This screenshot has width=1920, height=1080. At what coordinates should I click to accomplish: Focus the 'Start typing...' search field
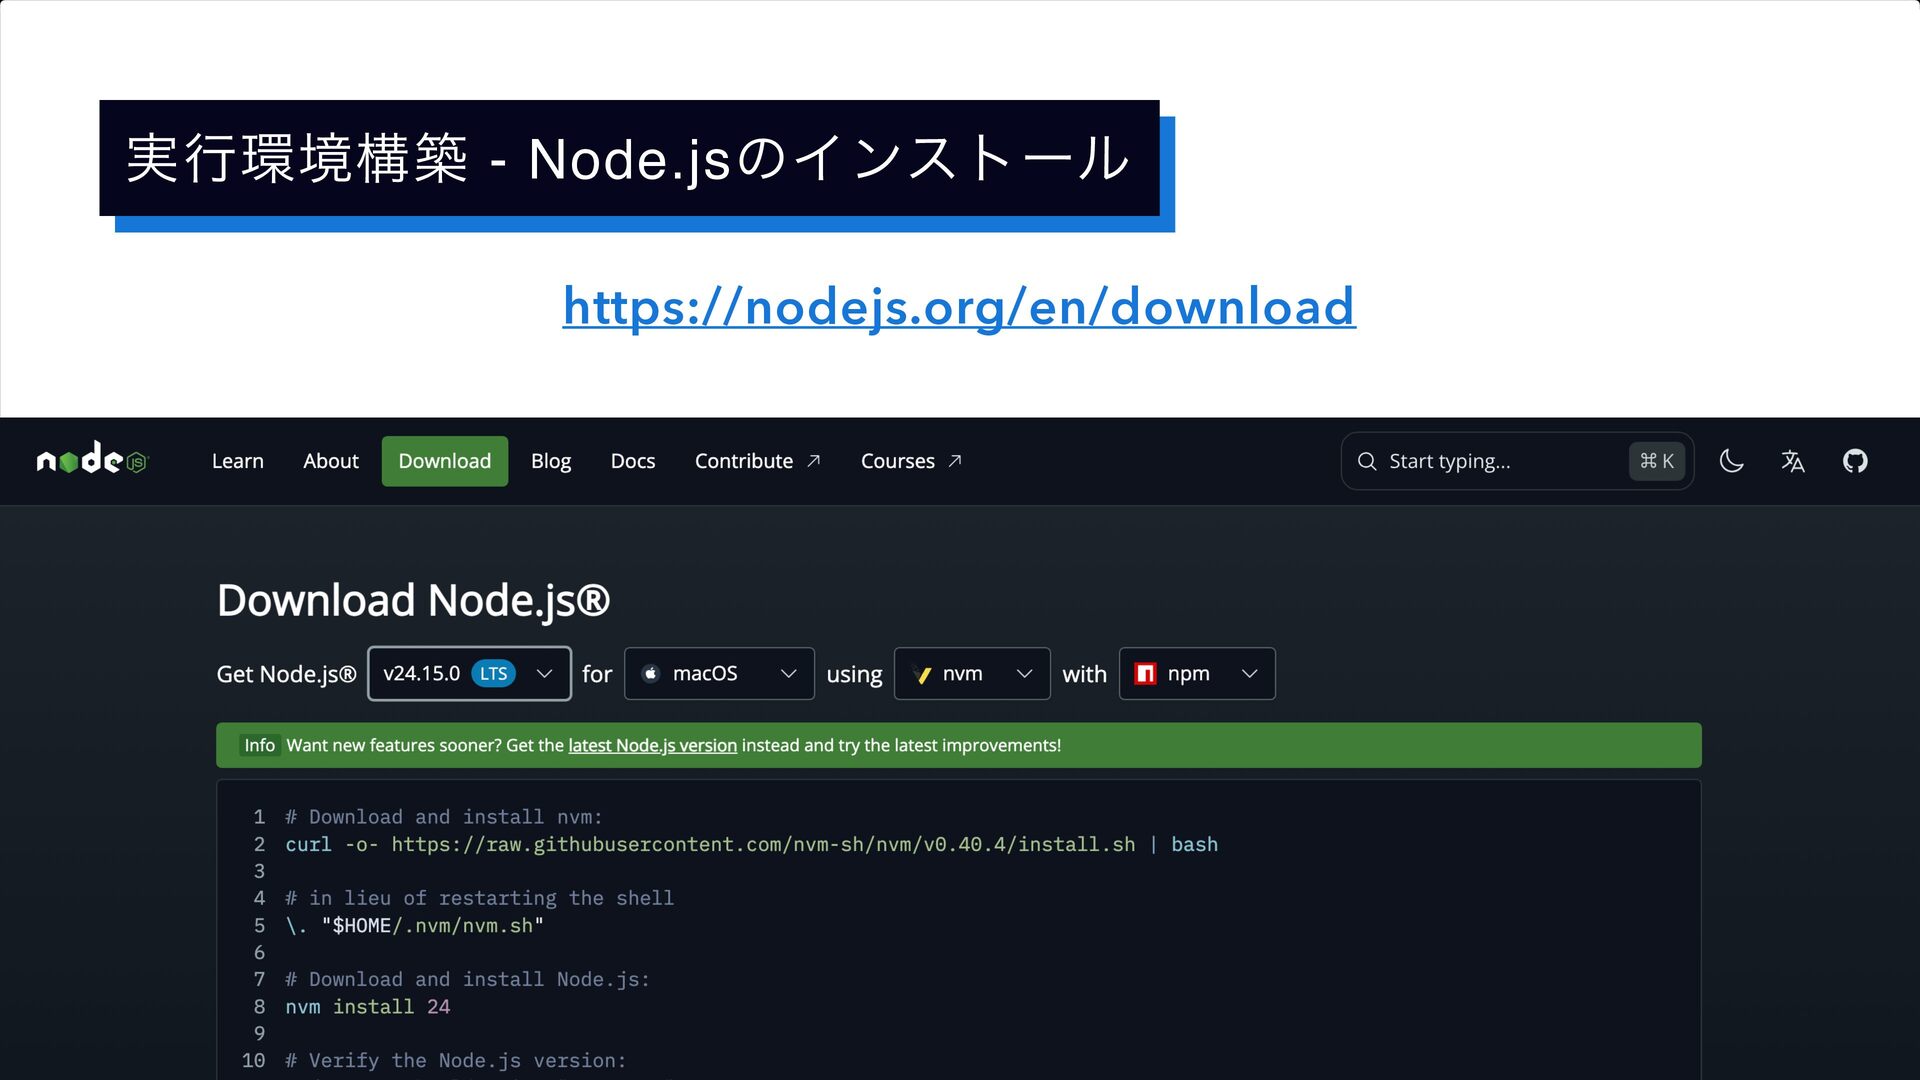pyautogui.click(x=1517, y=461)
